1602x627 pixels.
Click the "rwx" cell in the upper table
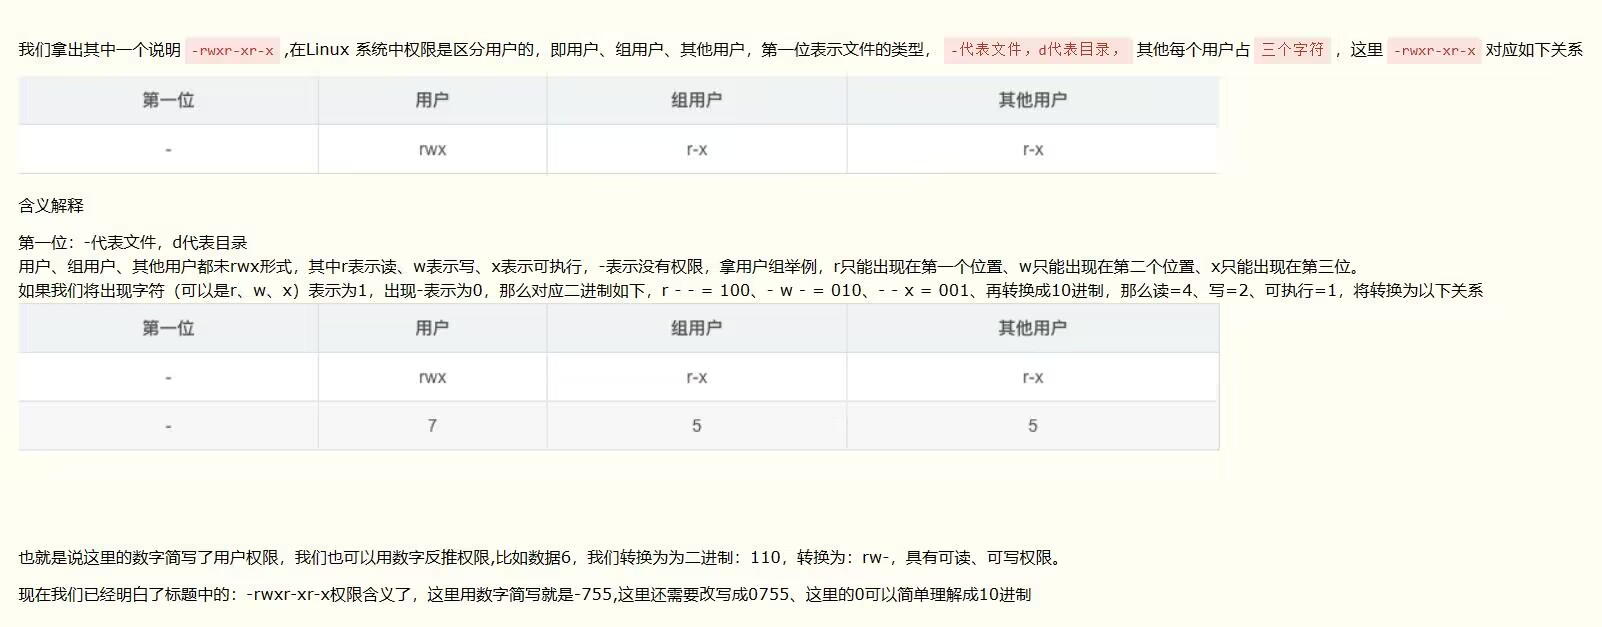tap(432, 150)
